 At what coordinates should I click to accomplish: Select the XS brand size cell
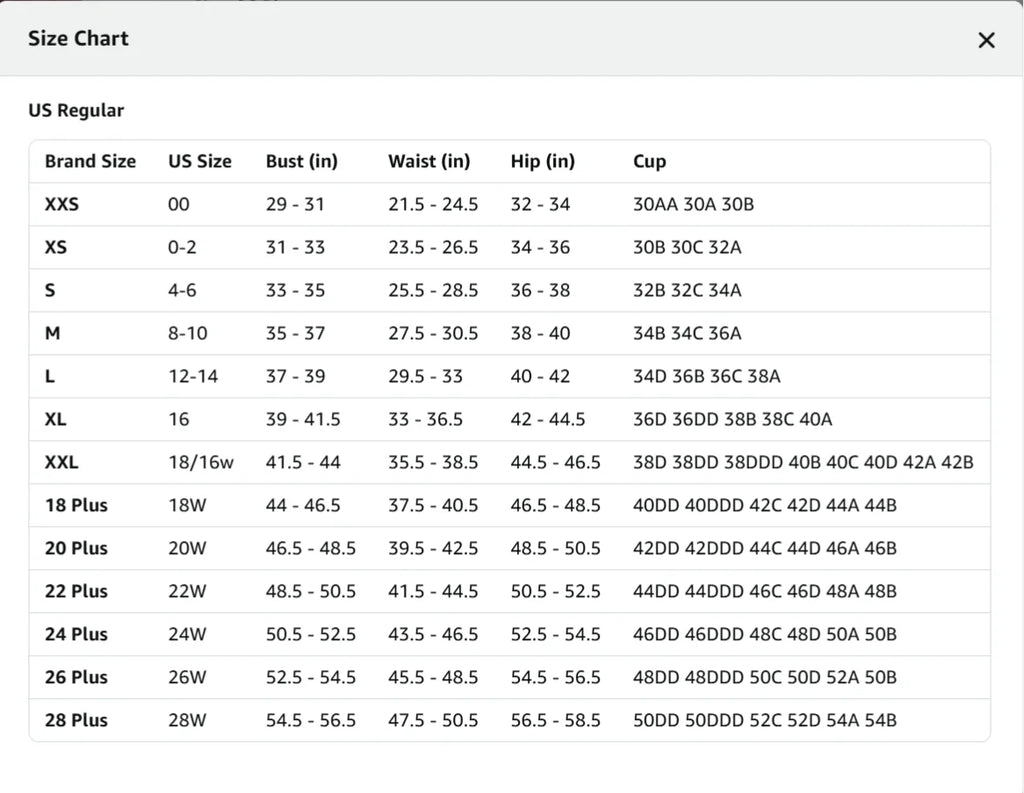[56, 248]
